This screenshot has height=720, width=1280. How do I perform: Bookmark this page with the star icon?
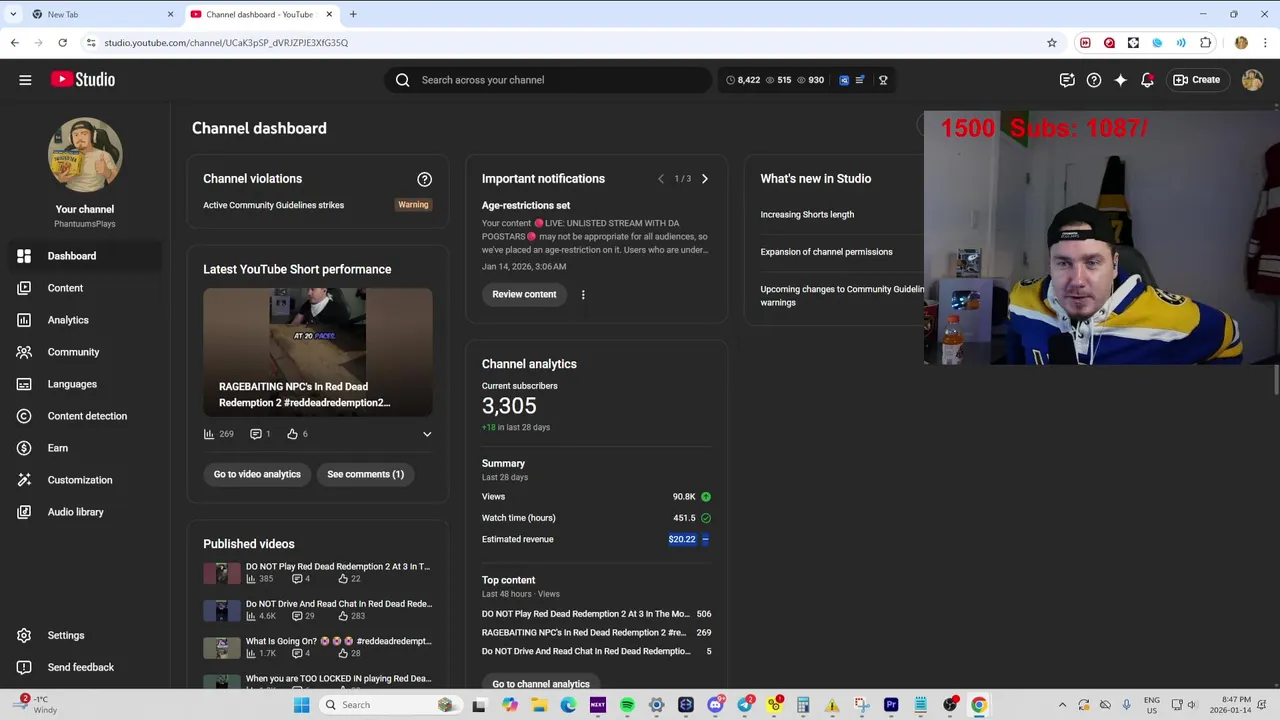coord(1052,43)
